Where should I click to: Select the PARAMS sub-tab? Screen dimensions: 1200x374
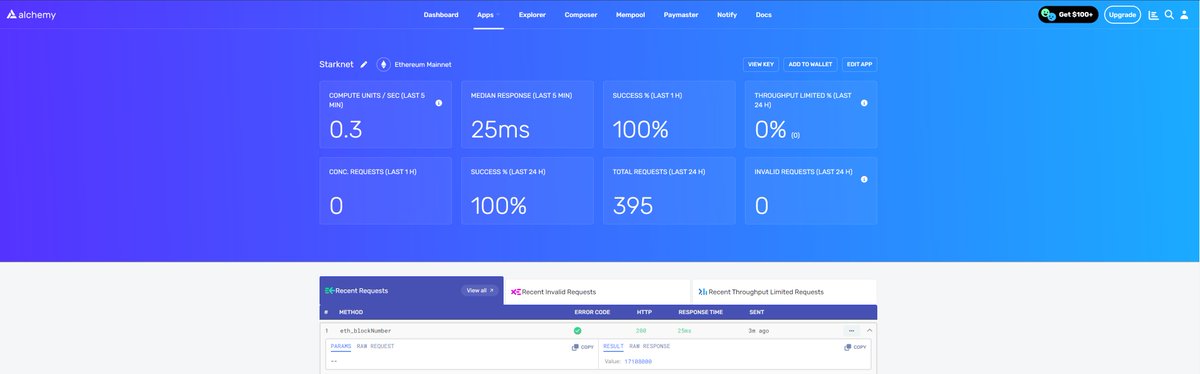pos(340,346)
